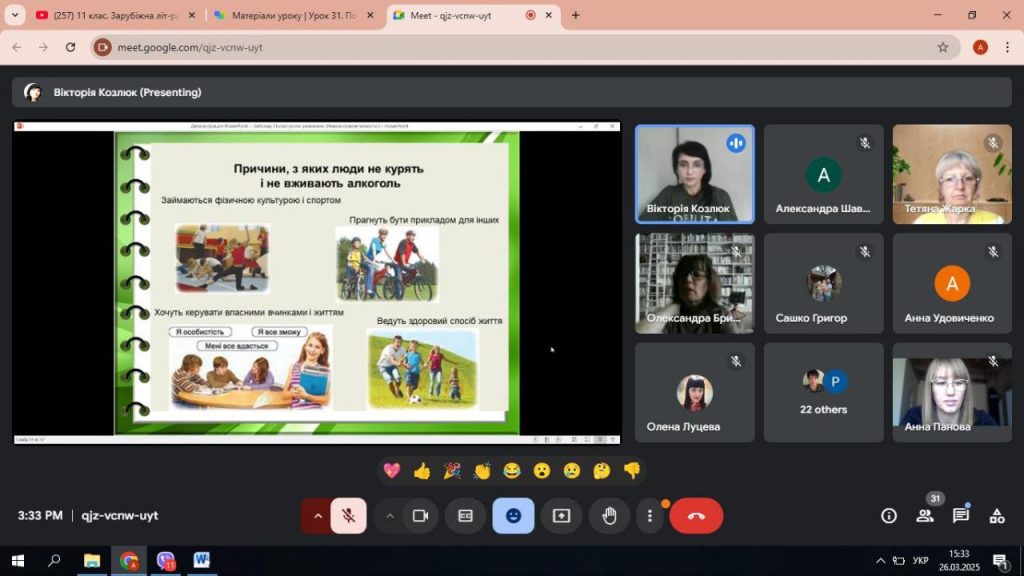
Task: Turn on closed captions
Action: 465,516
